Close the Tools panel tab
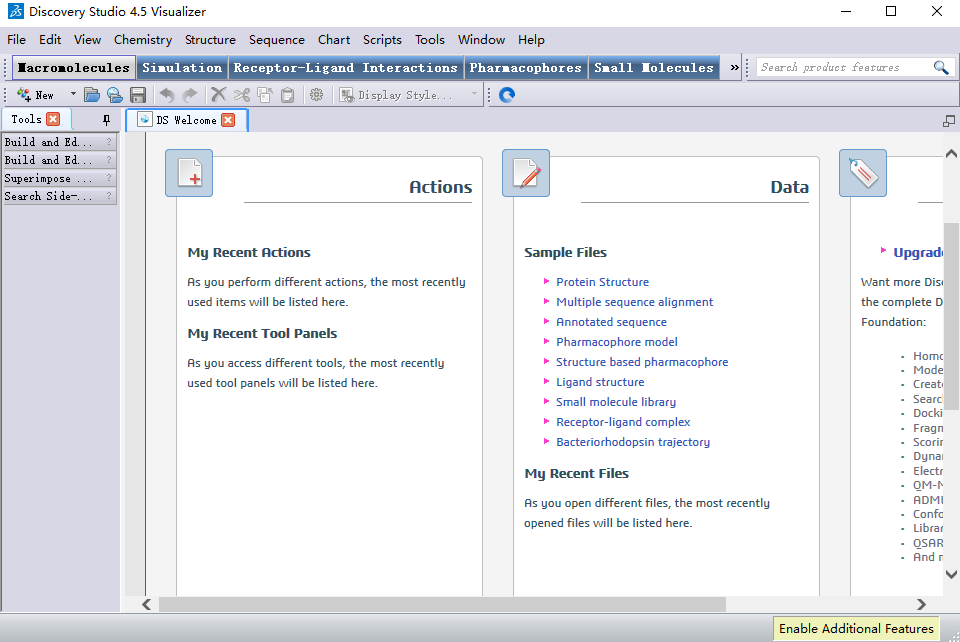960x642 pixels. (x=53, y=119)
